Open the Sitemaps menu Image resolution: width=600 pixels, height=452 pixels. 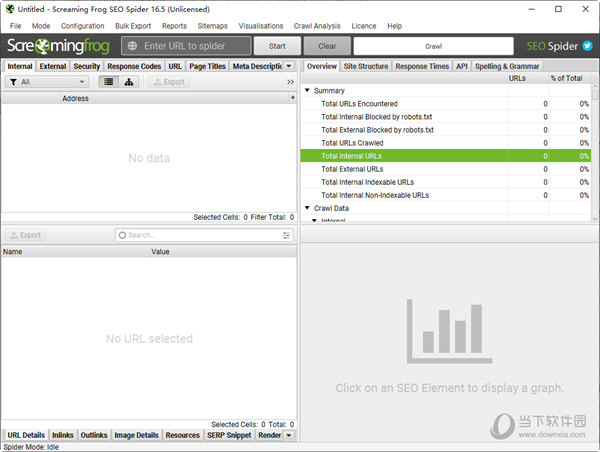(212, 26)
